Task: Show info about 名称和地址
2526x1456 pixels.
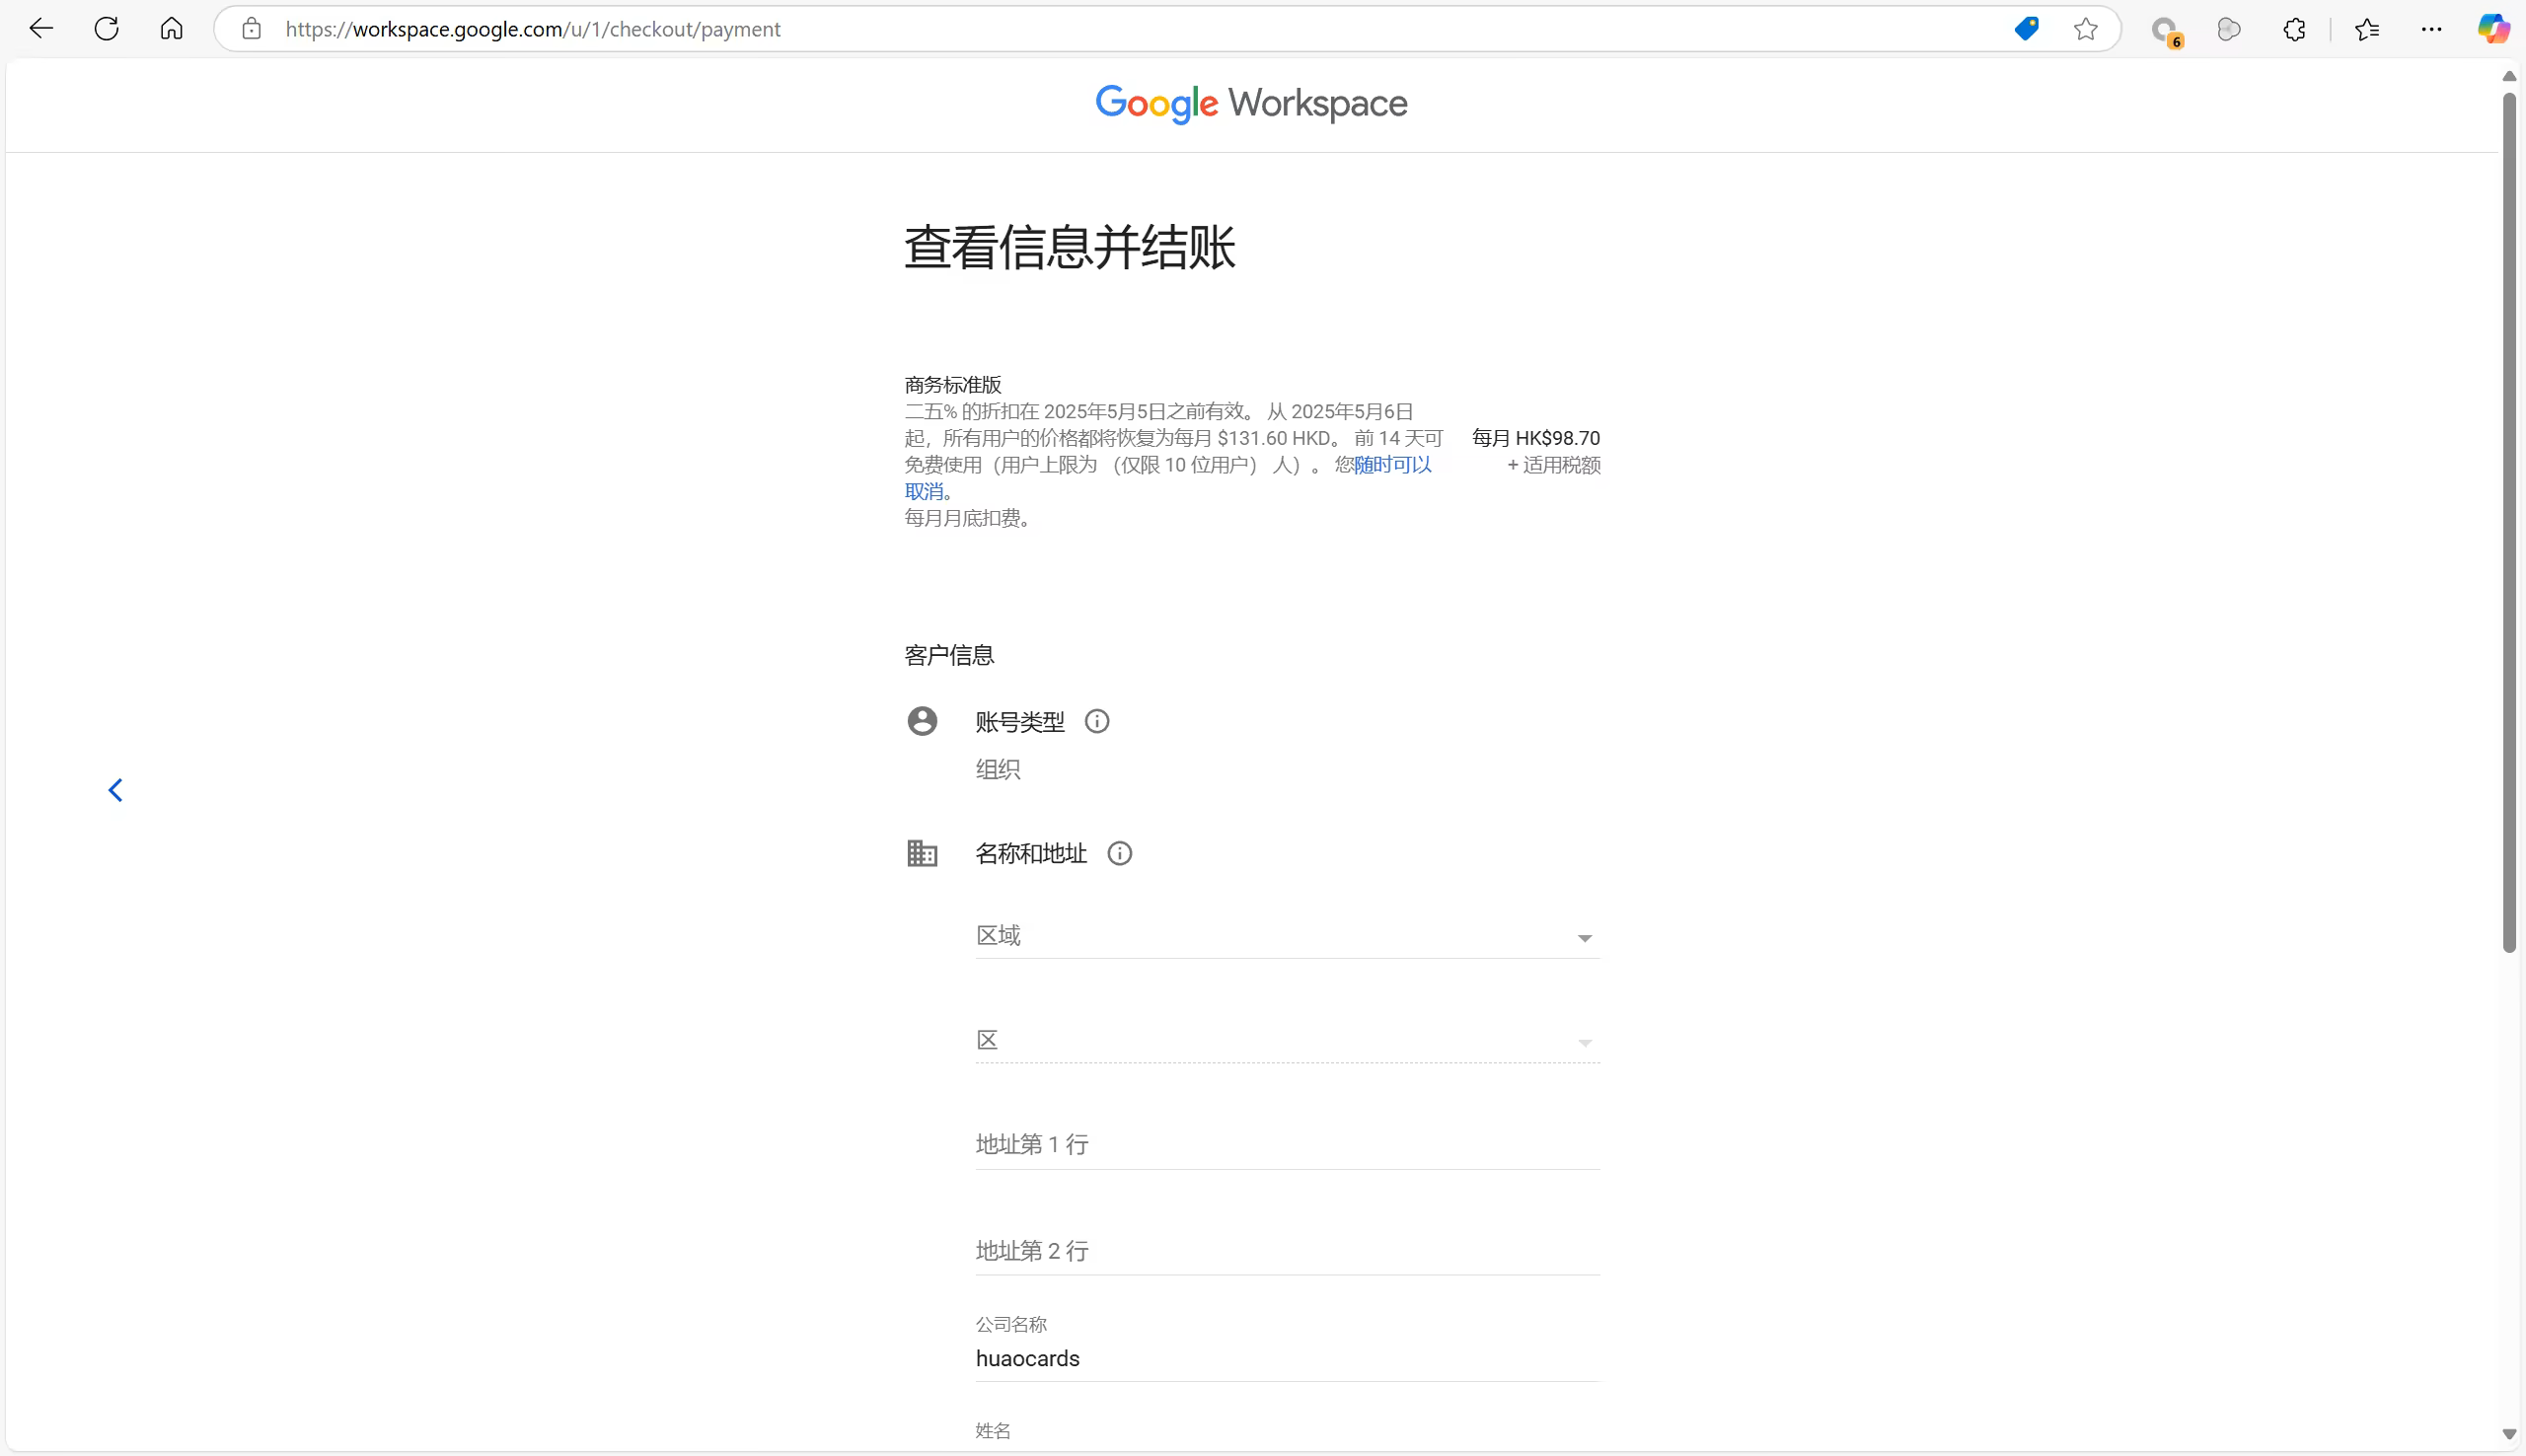Action: click(x=1119, y=854)
